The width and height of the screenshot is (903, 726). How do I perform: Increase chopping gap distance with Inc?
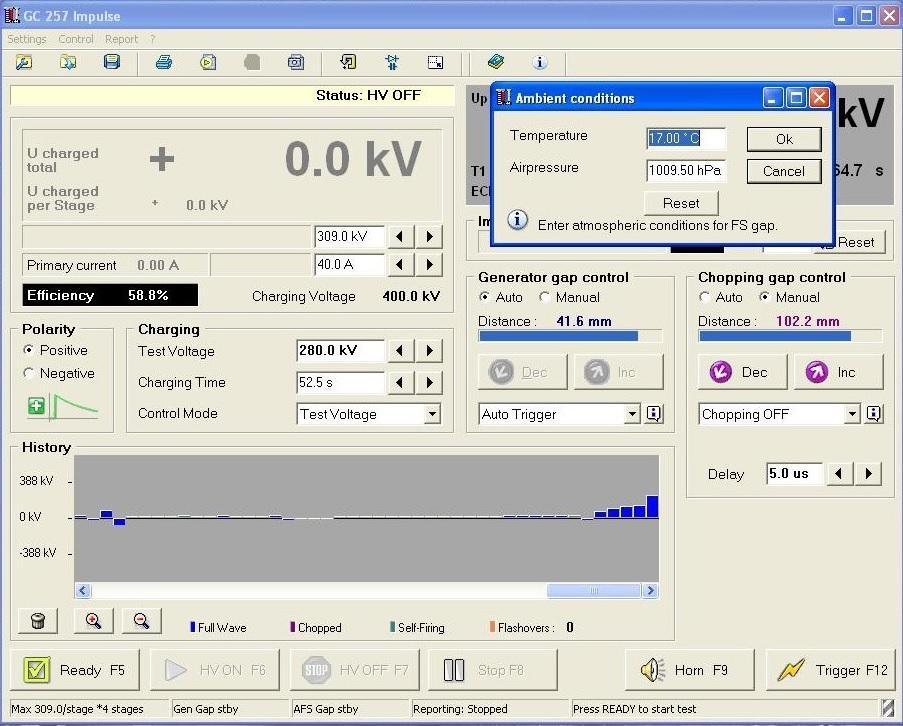pyautogui.click(x=838, y=372)
